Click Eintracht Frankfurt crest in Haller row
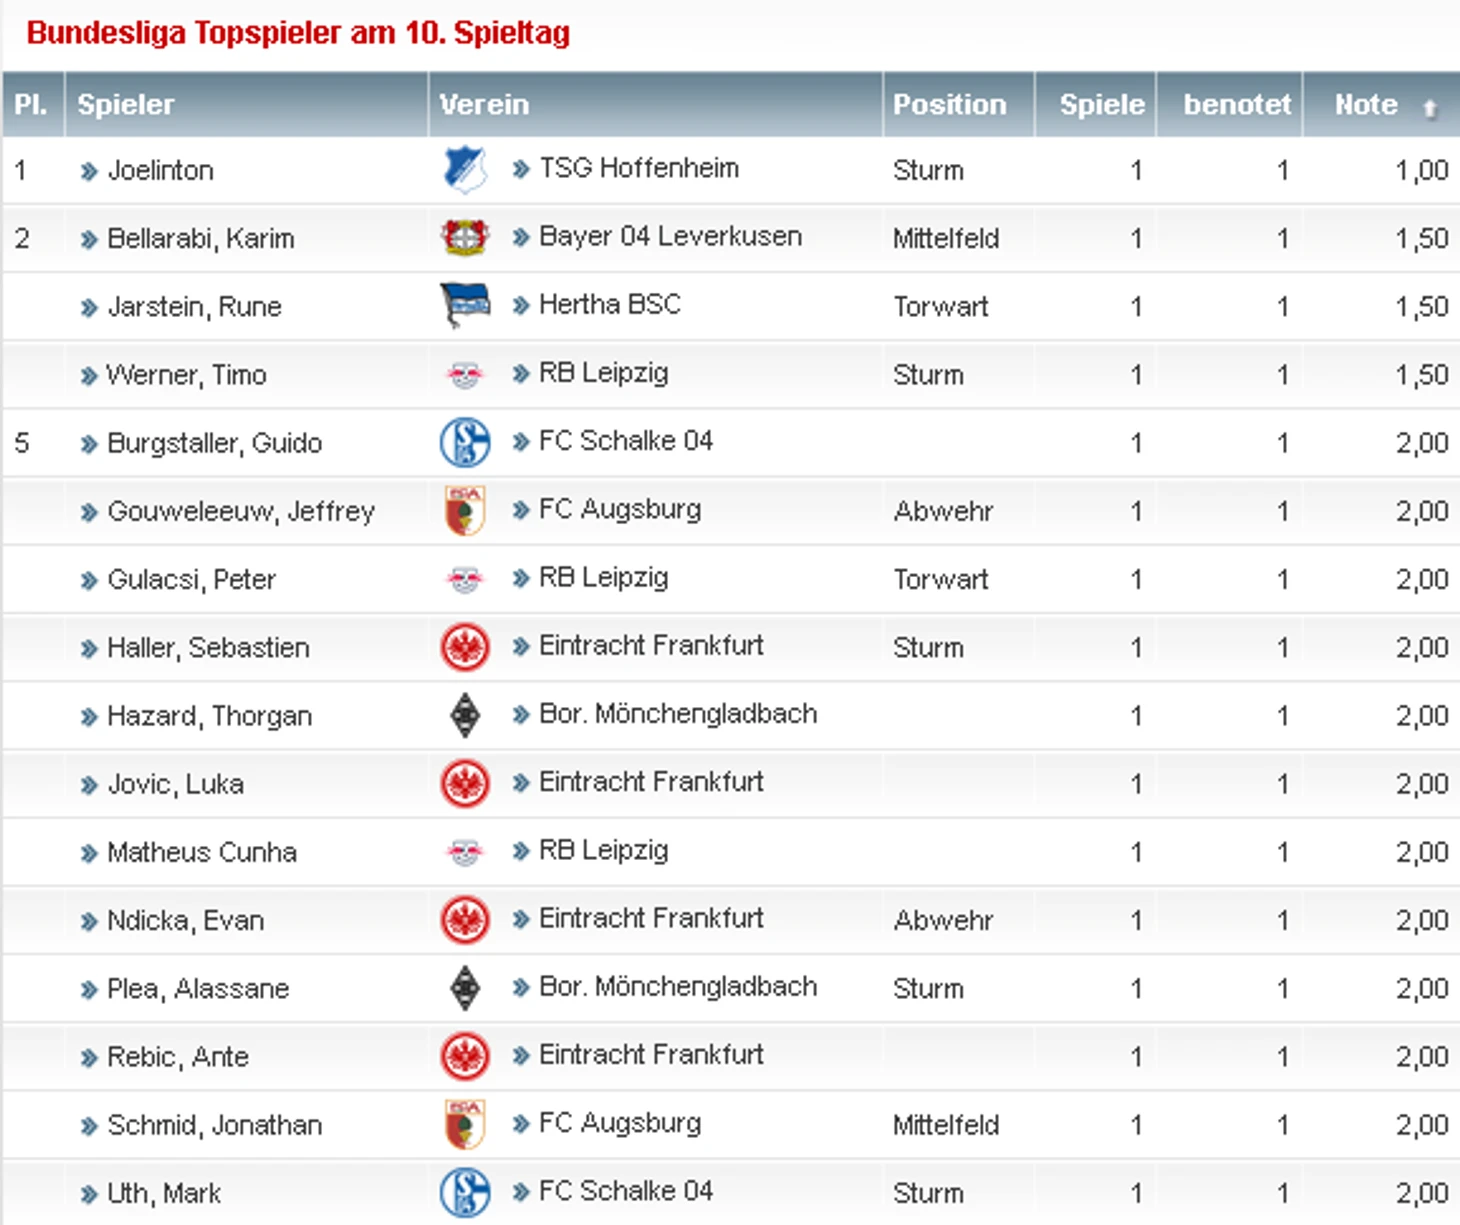 465,647
